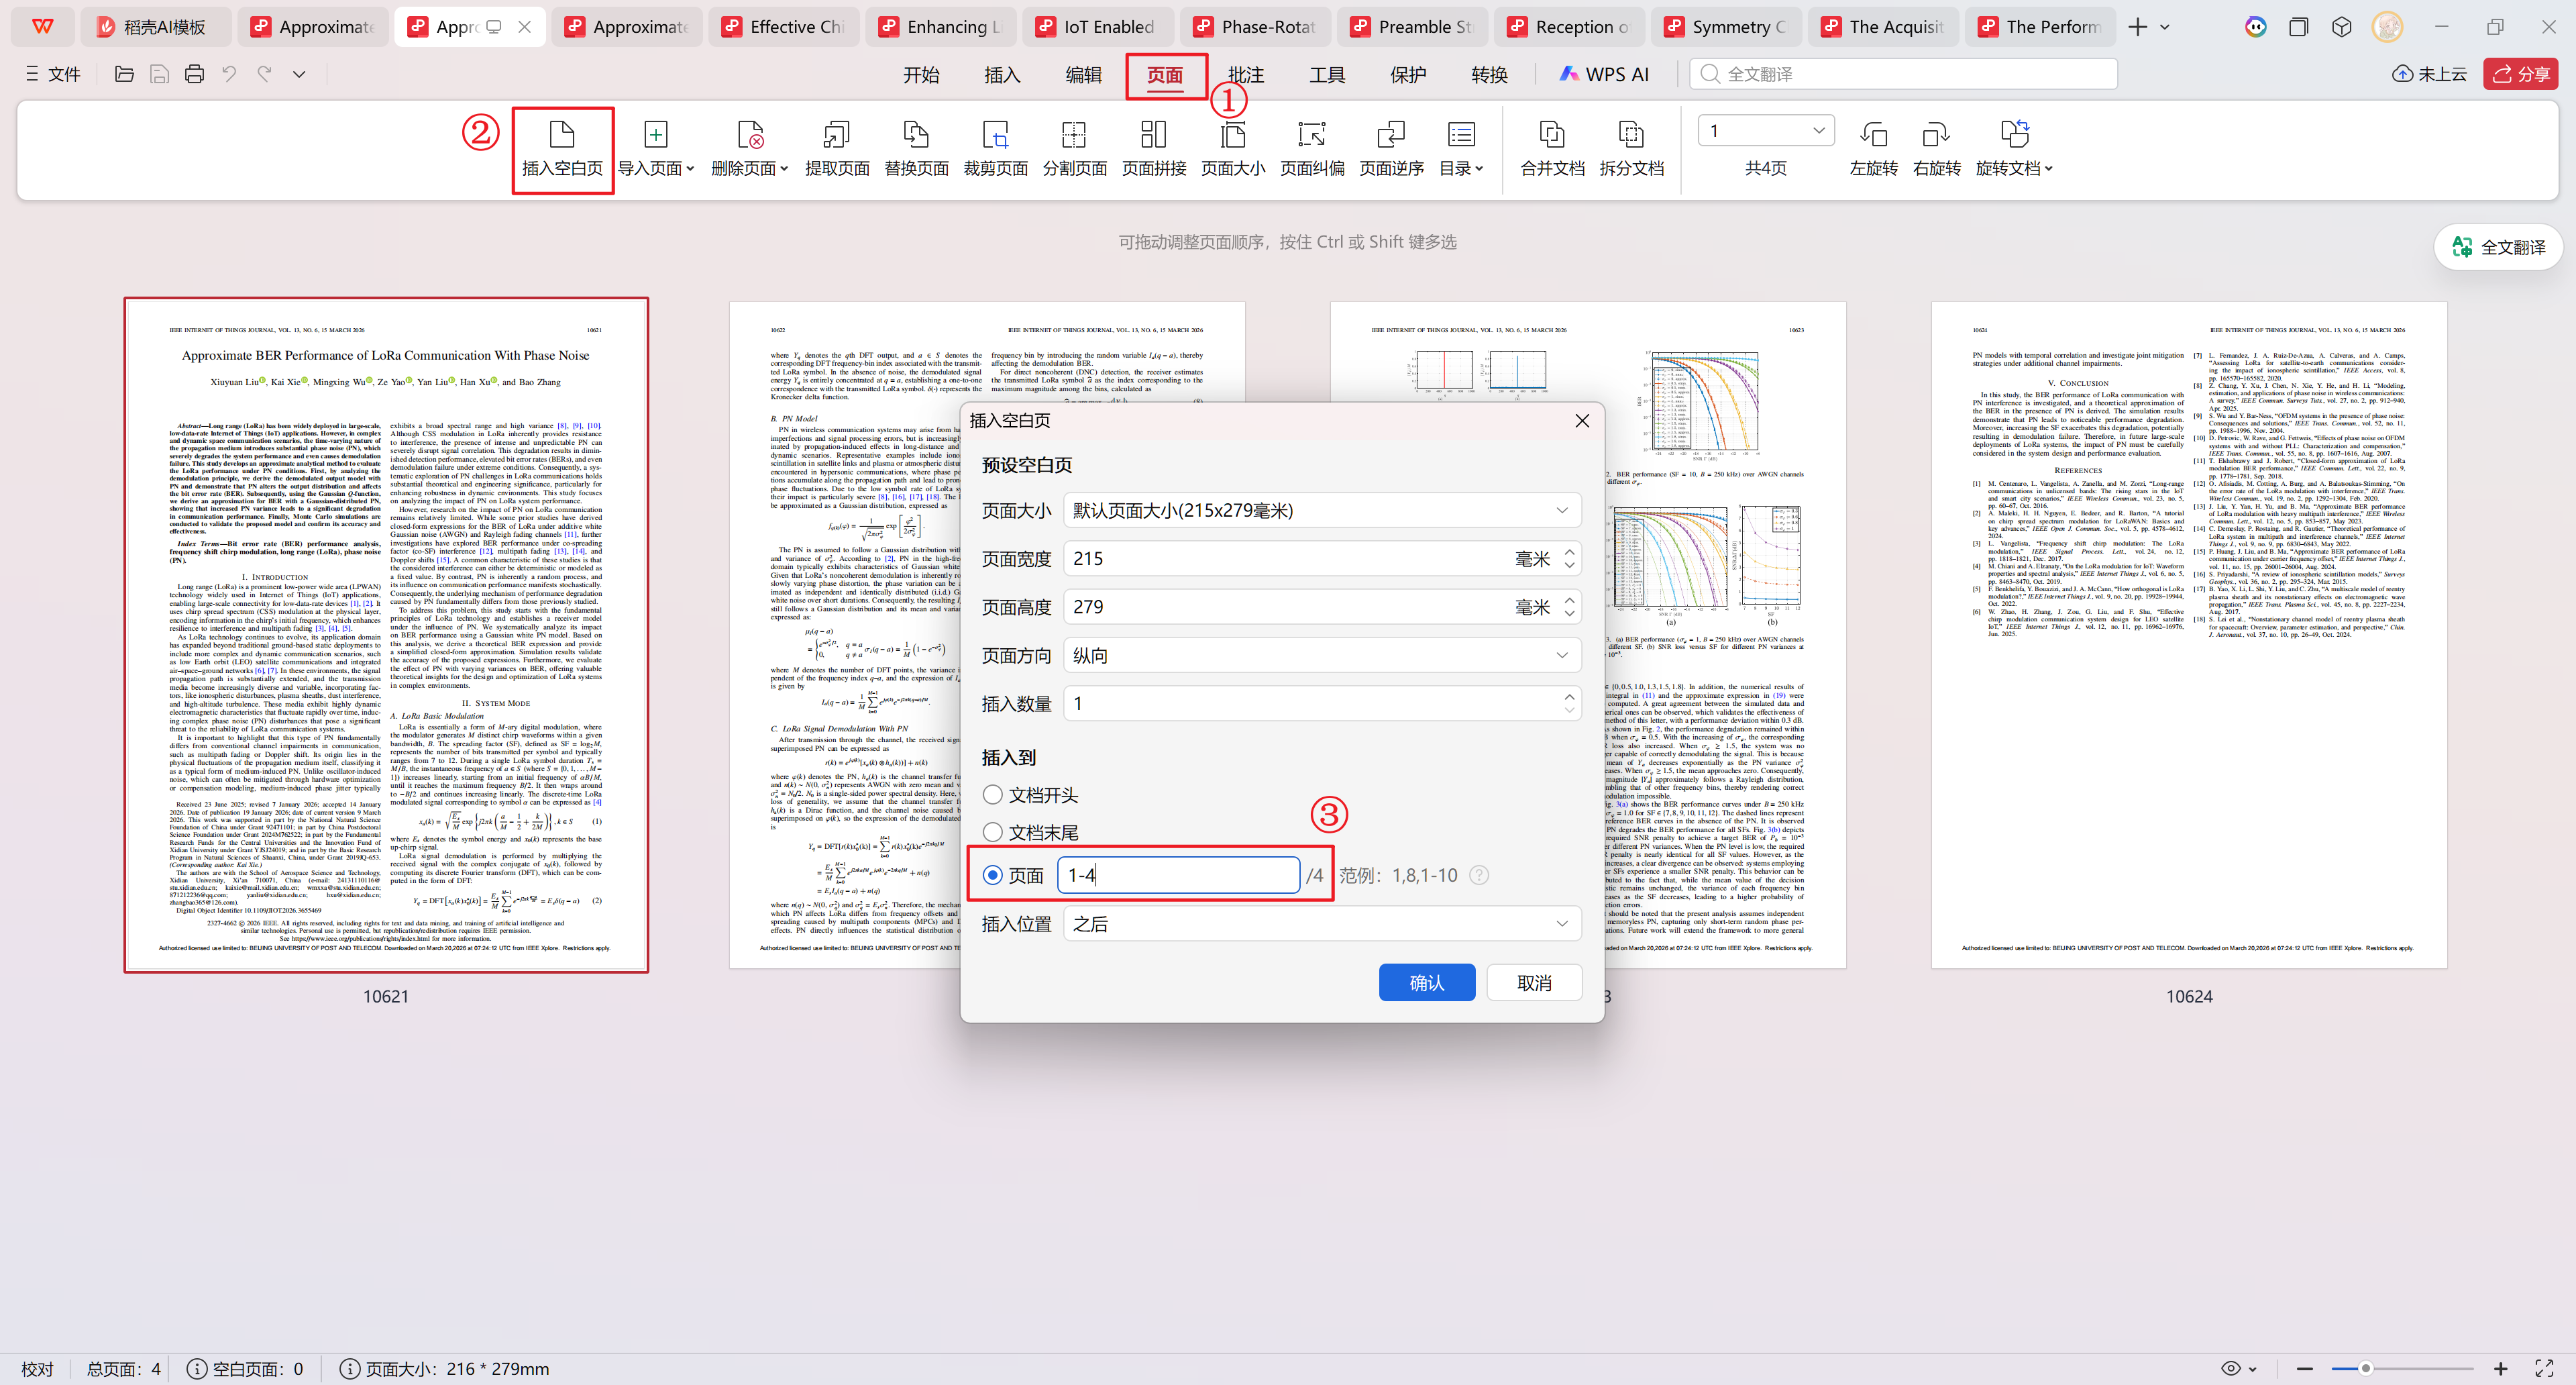
Task: Select the 页面 radio option
Action: point(993,876)
